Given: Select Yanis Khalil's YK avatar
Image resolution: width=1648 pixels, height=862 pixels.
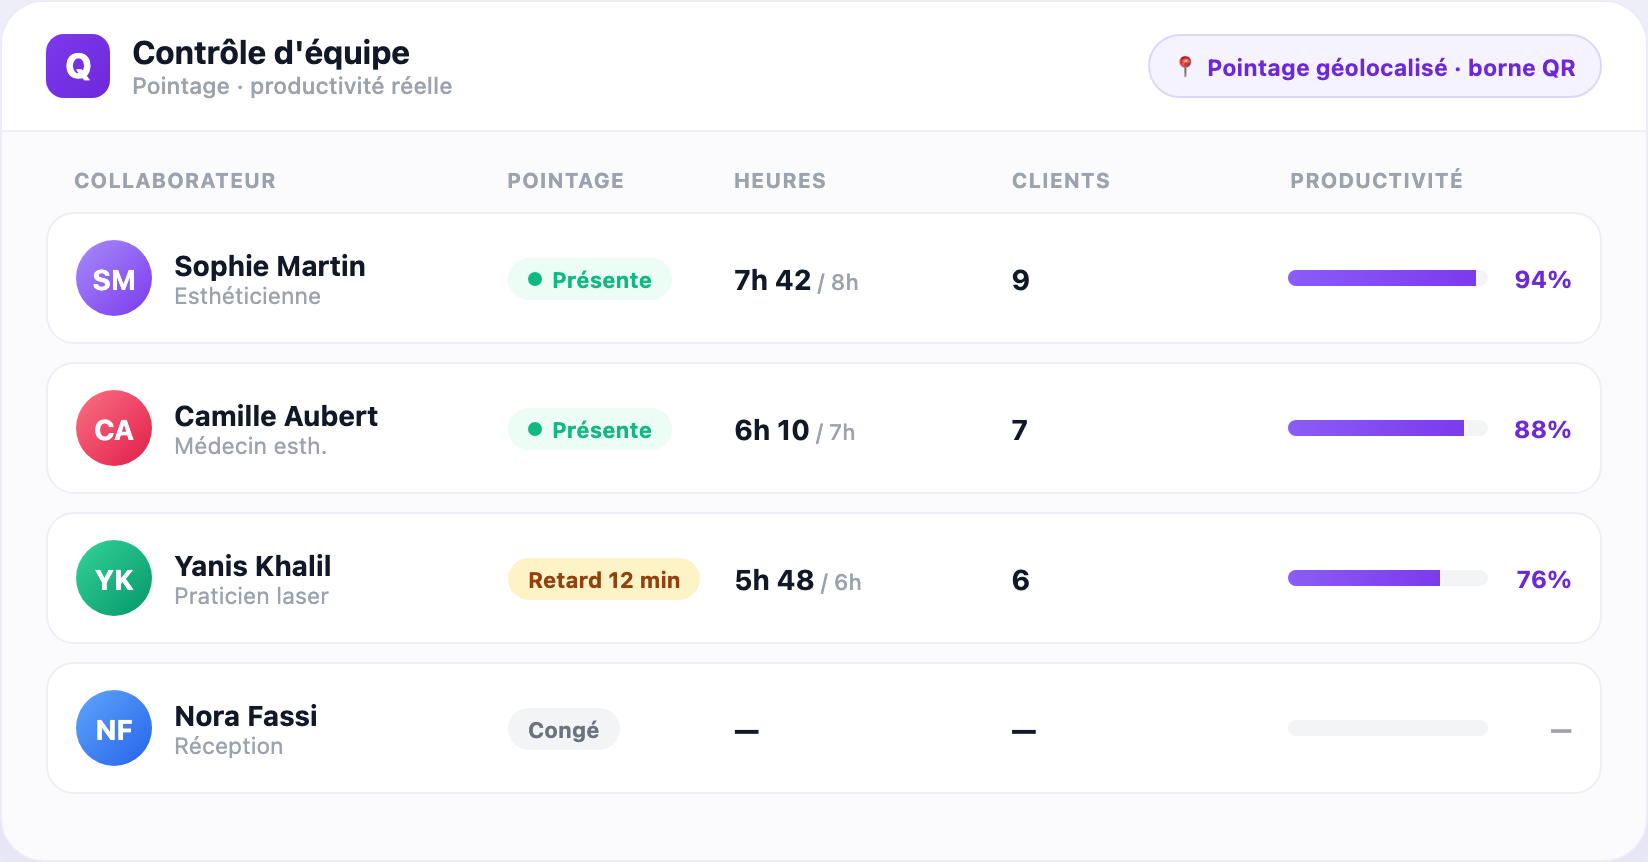Looking at the screenshot, I should (x=114, y=578).
